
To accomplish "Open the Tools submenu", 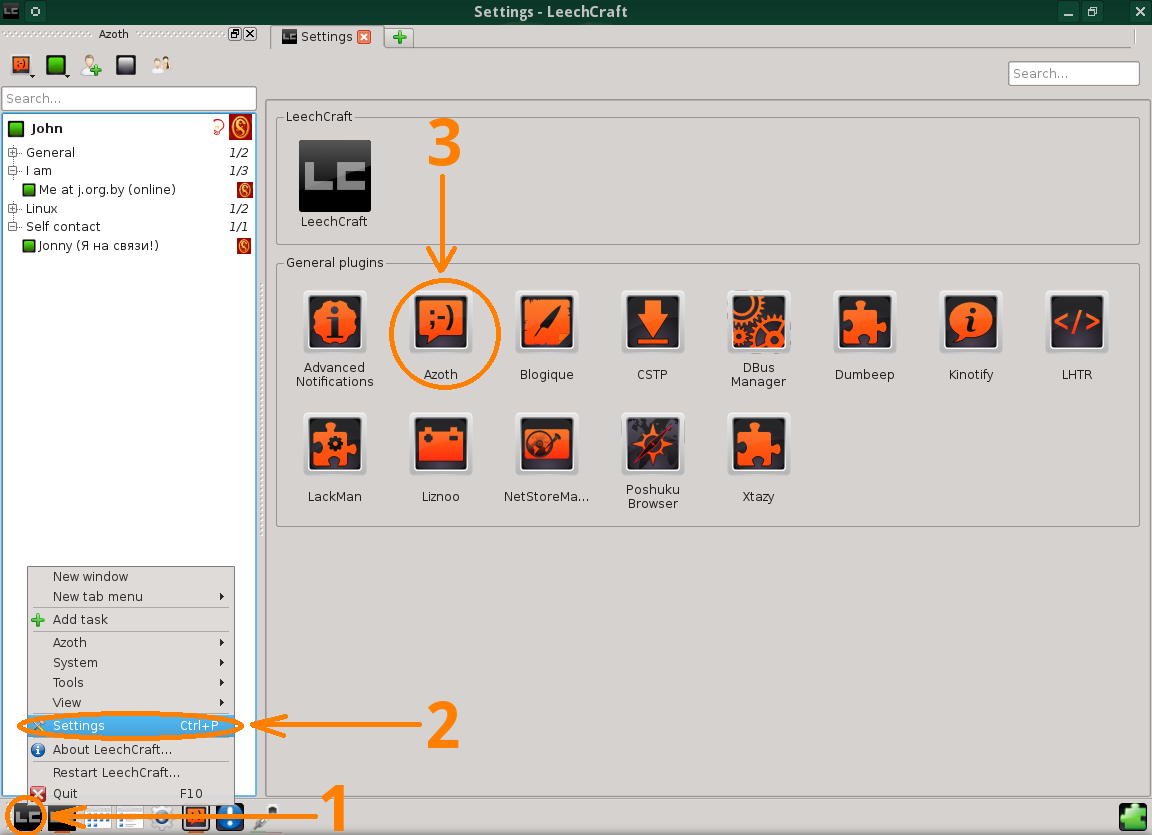I will pos(131,682).
